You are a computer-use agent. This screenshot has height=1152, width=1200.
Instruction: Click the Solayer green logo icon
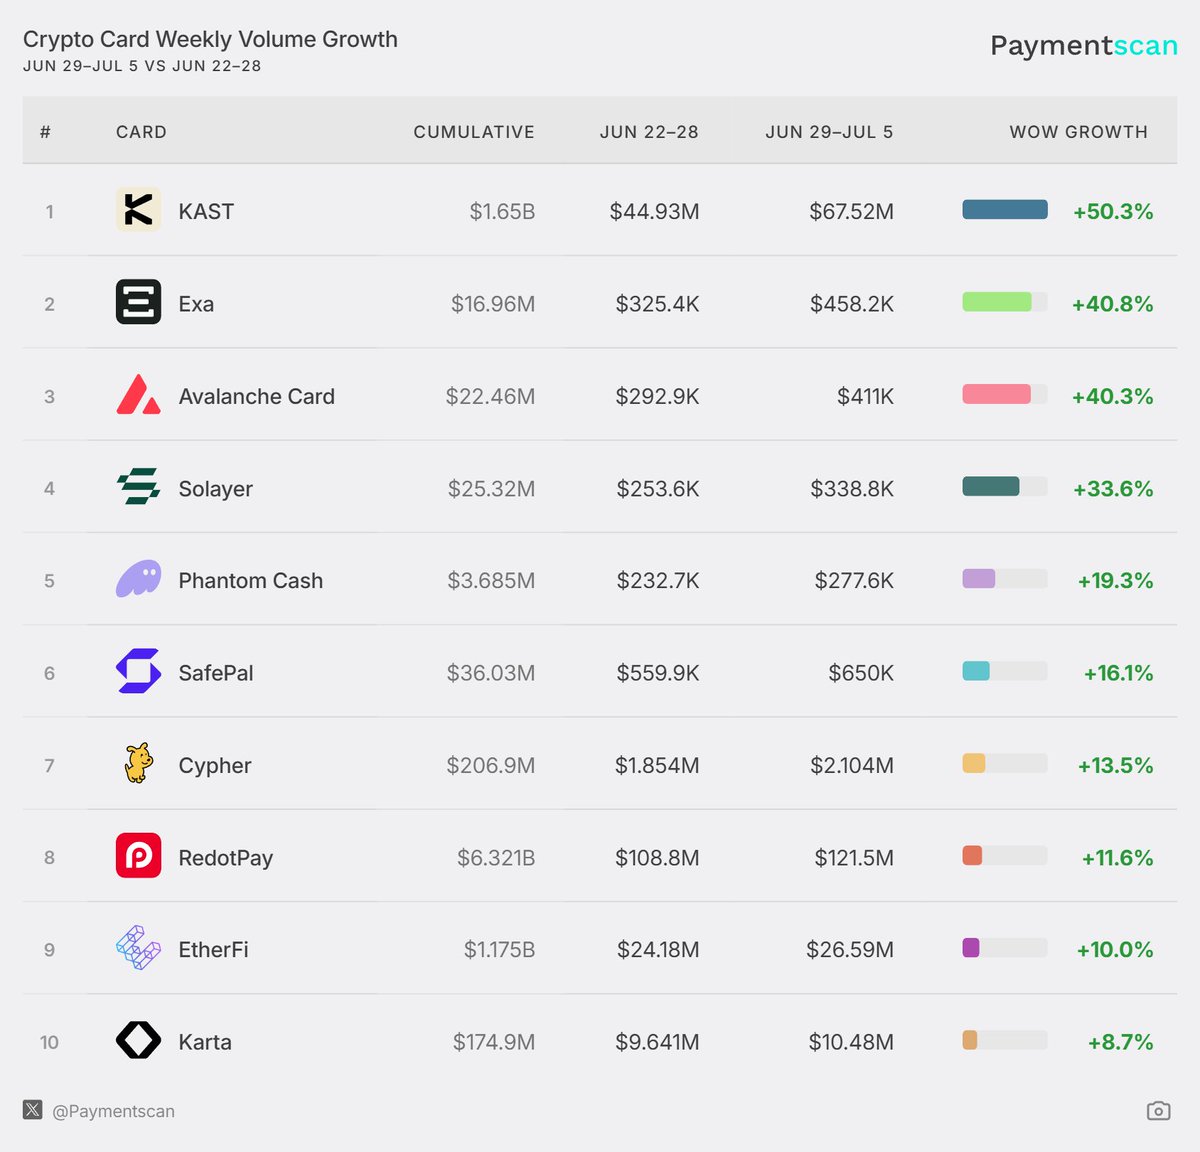point(138,487)
